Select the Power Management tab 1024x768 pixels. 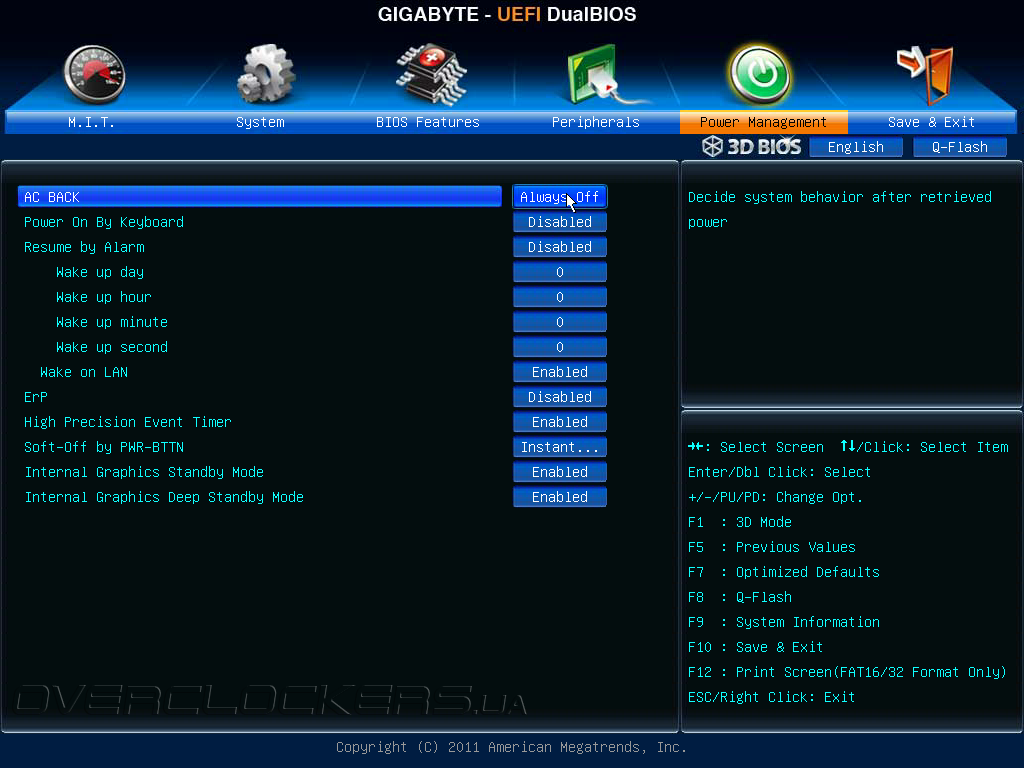click(763, 122)
